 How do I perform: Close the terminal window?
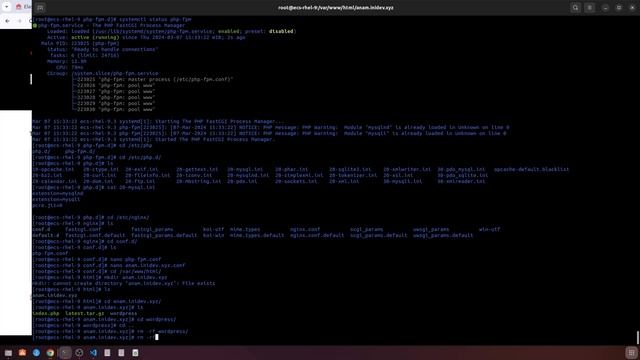coord(632,7)
